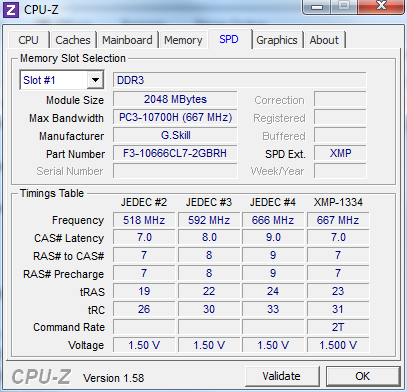The width and height of the screenshot is (407, 392).
Task: Click the Timings Table group label
Action: pos(52,193)
